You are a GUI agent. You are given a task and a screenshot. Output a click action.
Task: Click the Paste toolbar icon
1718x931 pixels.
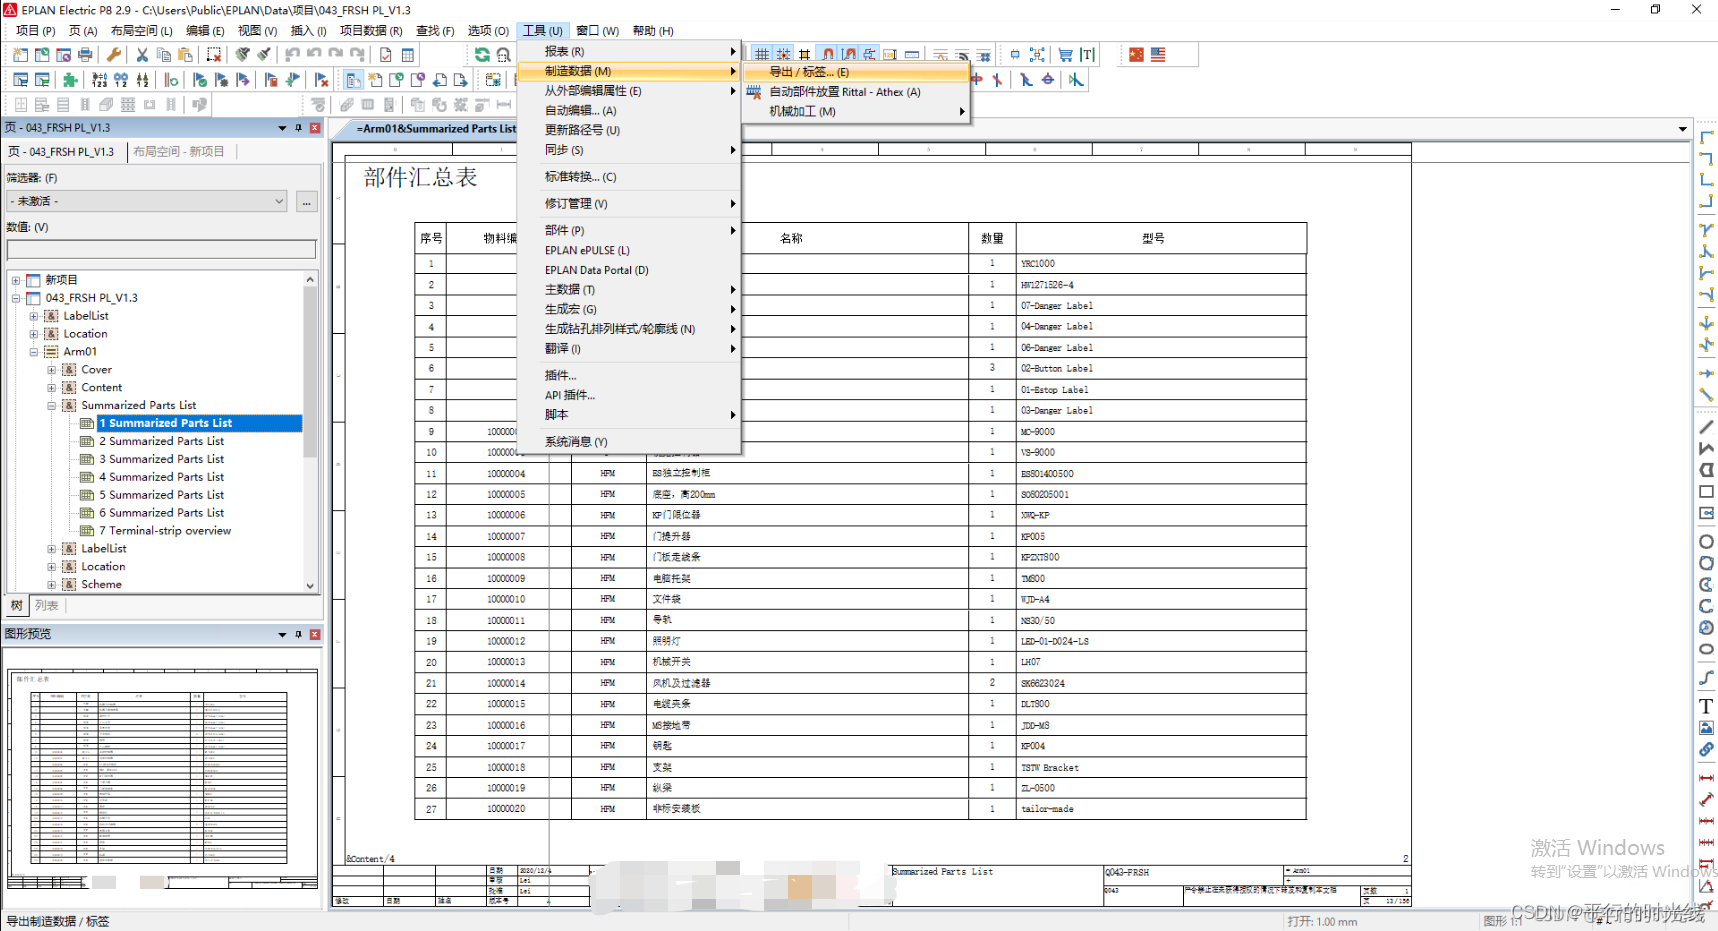tap(184, 54)
